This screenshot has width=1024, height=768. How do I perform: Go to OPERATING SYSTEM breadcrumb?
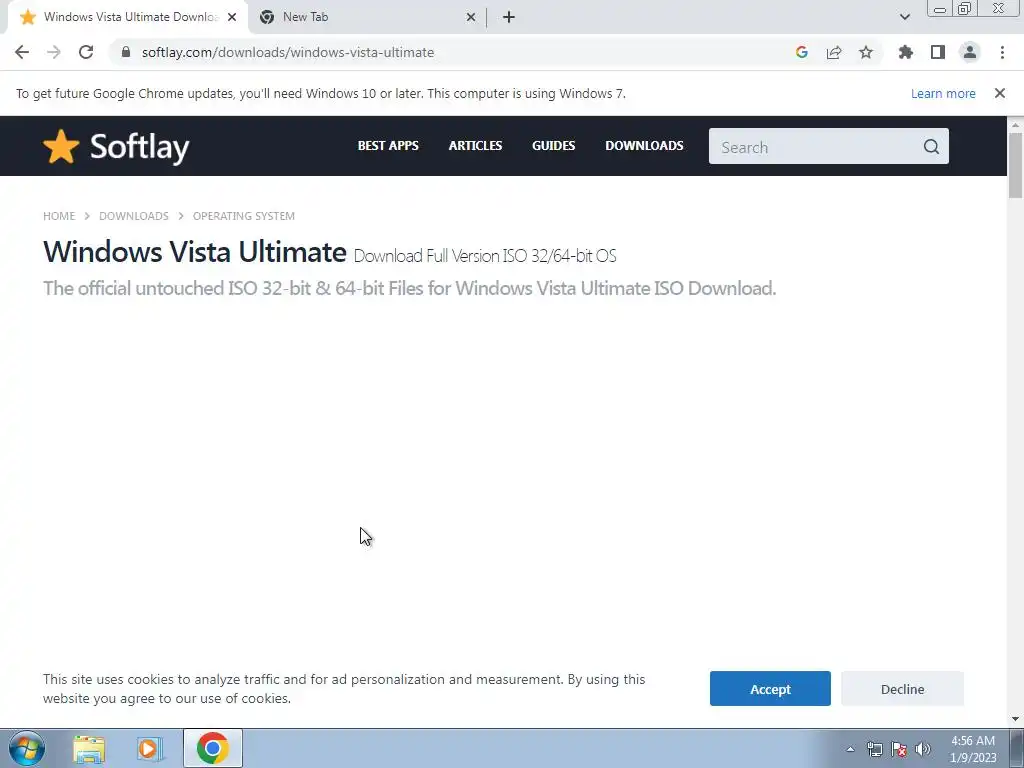point(244,216)
